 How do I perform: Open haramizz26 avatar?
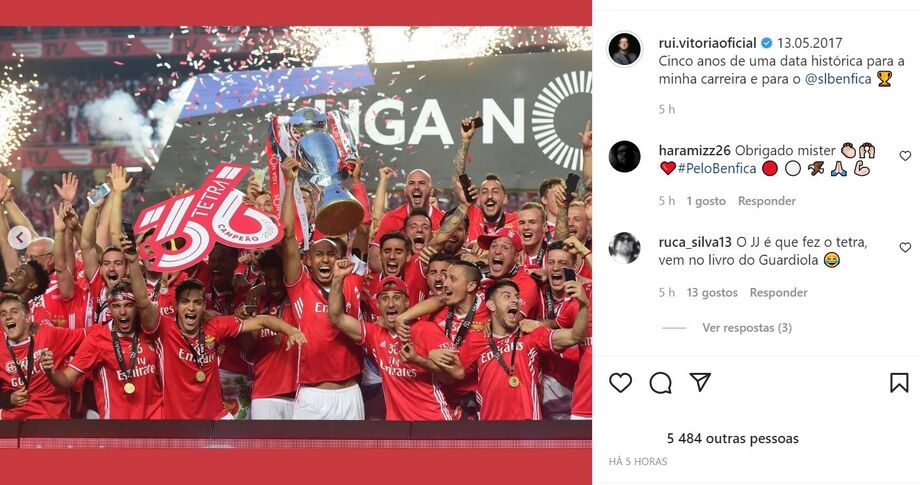(x=624, y=157)
